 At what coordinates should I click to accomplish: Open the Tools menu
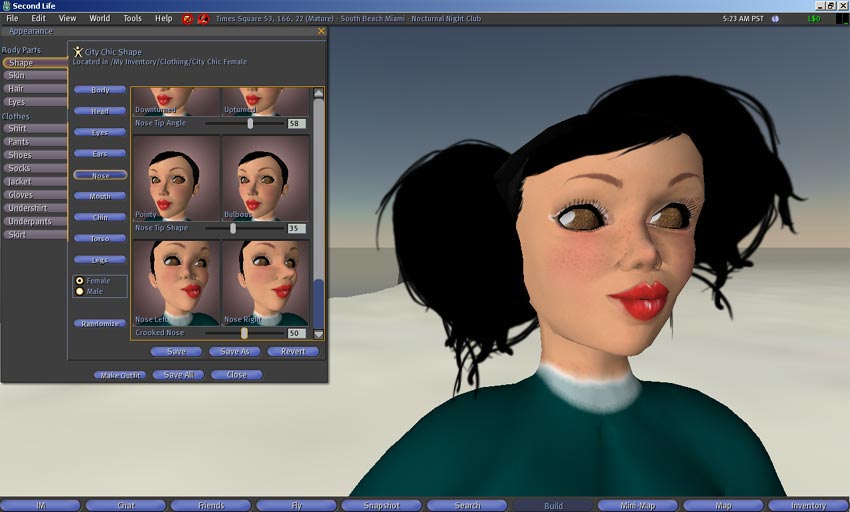[132, 18]
